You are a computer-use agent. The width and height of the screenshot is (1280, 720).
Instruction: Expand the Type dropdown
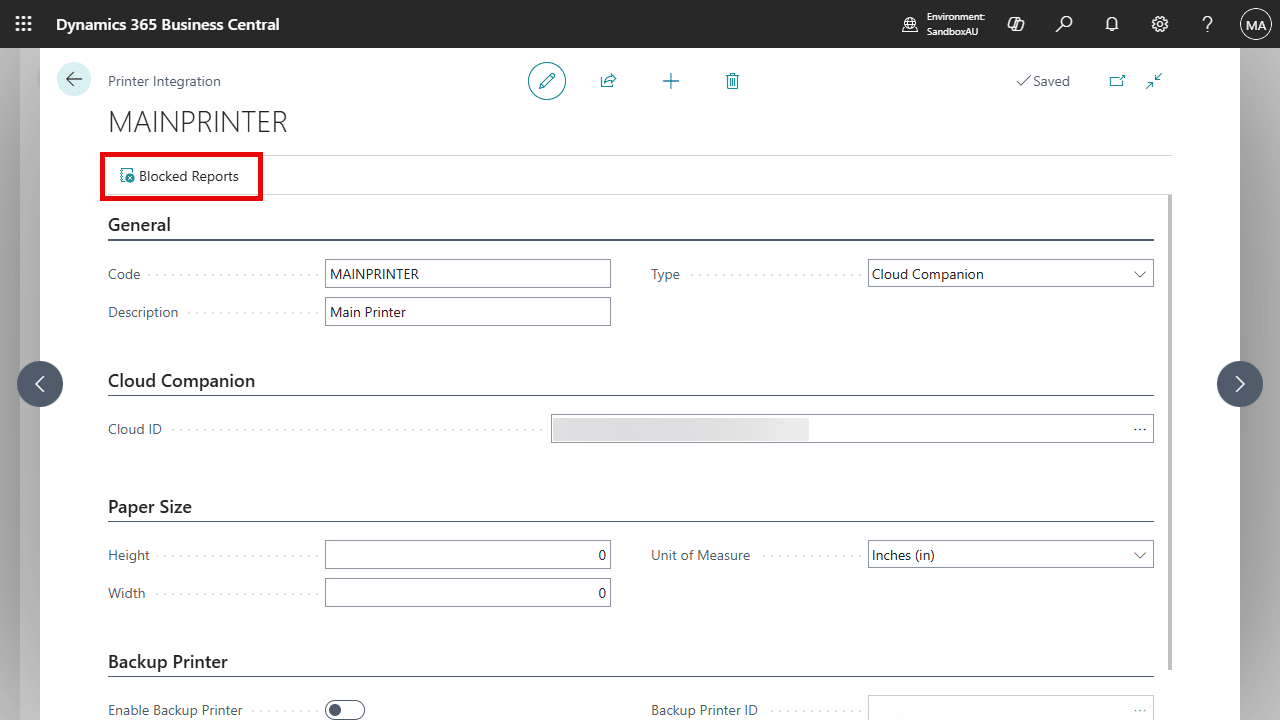click(1140, 274)
